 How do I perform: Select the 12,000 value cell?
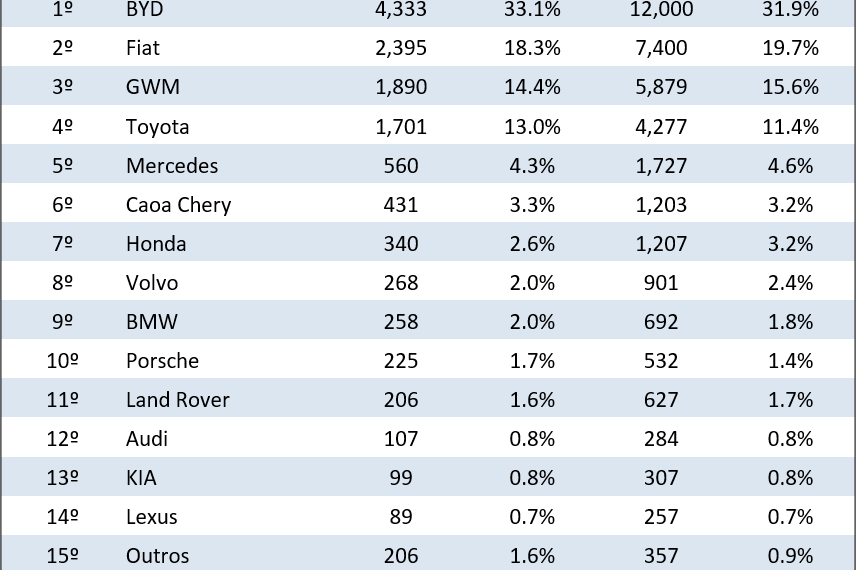click(x=661, y=9)
